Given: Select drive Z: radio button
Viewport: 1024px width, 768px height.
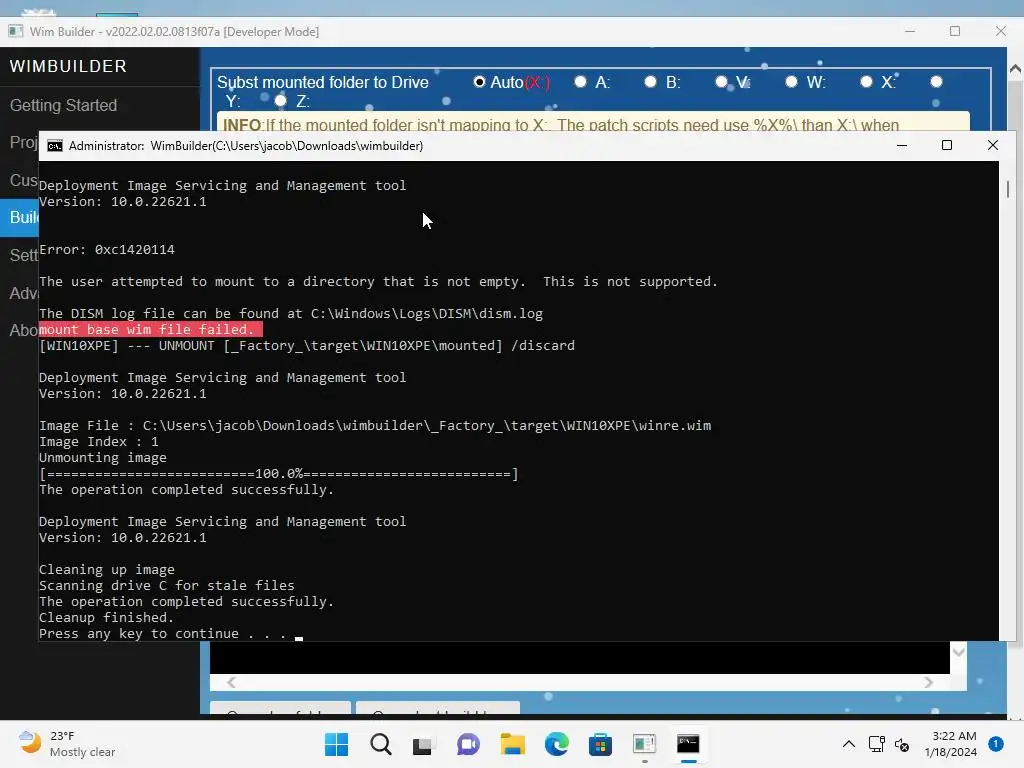Looking at the screenshot, I should [x=281, y=101].
